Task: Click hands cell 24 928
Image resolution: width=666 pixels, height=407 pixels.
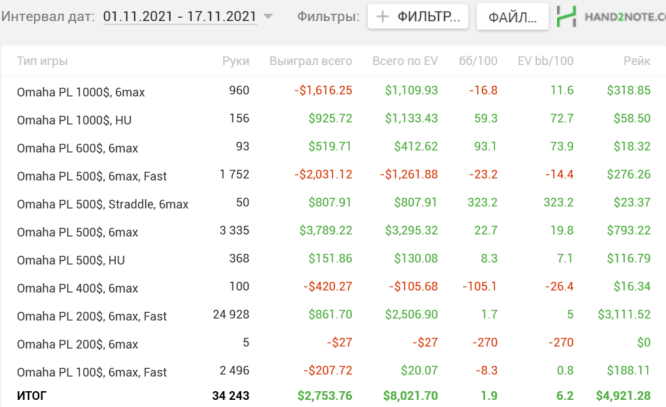Action: tap(231, 315)
